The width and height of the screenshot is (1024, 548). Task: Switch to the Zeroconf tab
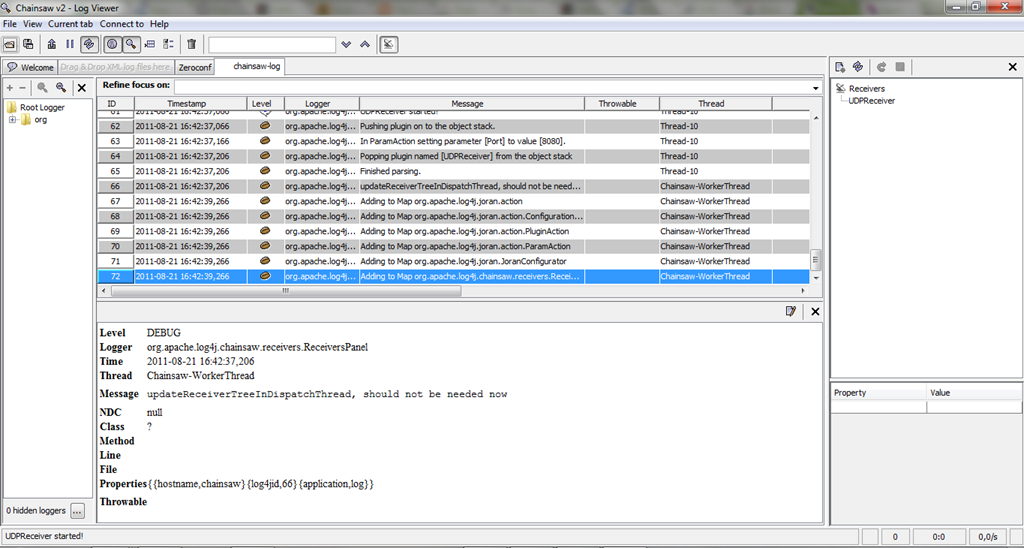[195, 67]
